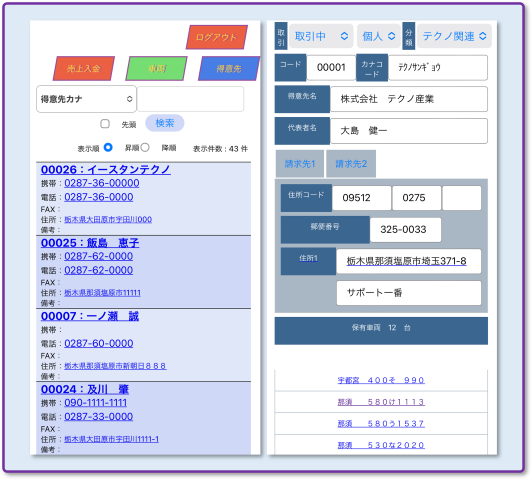
Task: Open address 栃木県大田原市宇田川000
Action: pyautogui.click(x=108, y=219)
